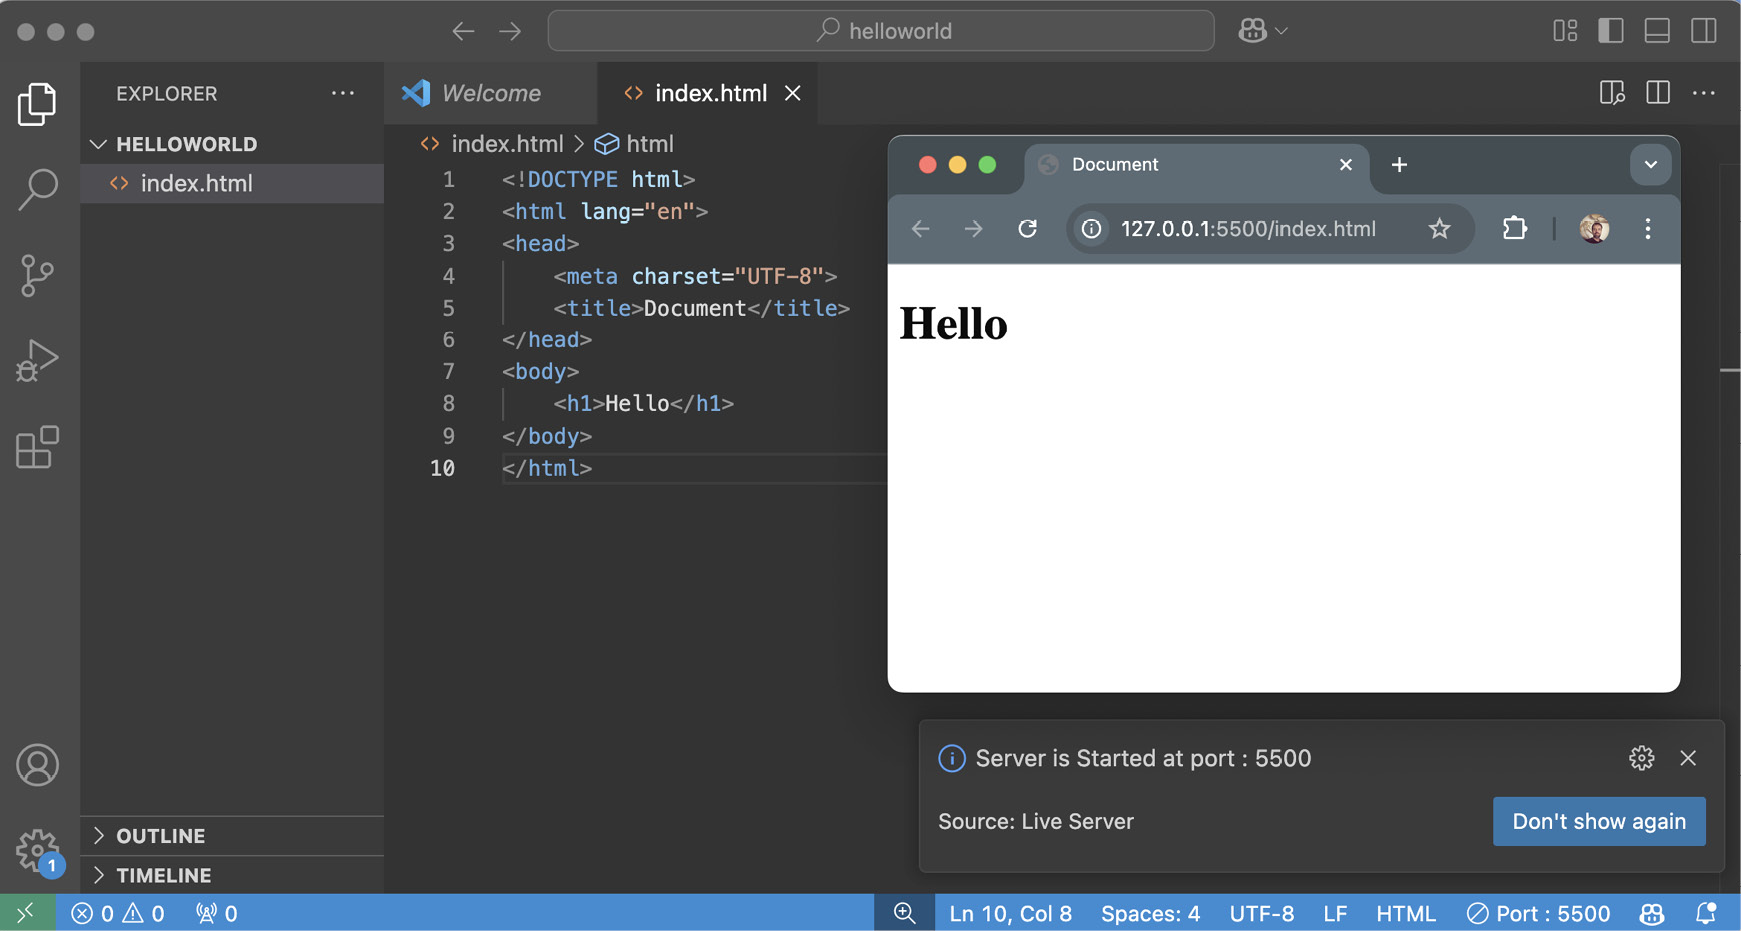Click the Hello heading in the browser page
This screenshot has width=1741, height=931.
(953, 323)
